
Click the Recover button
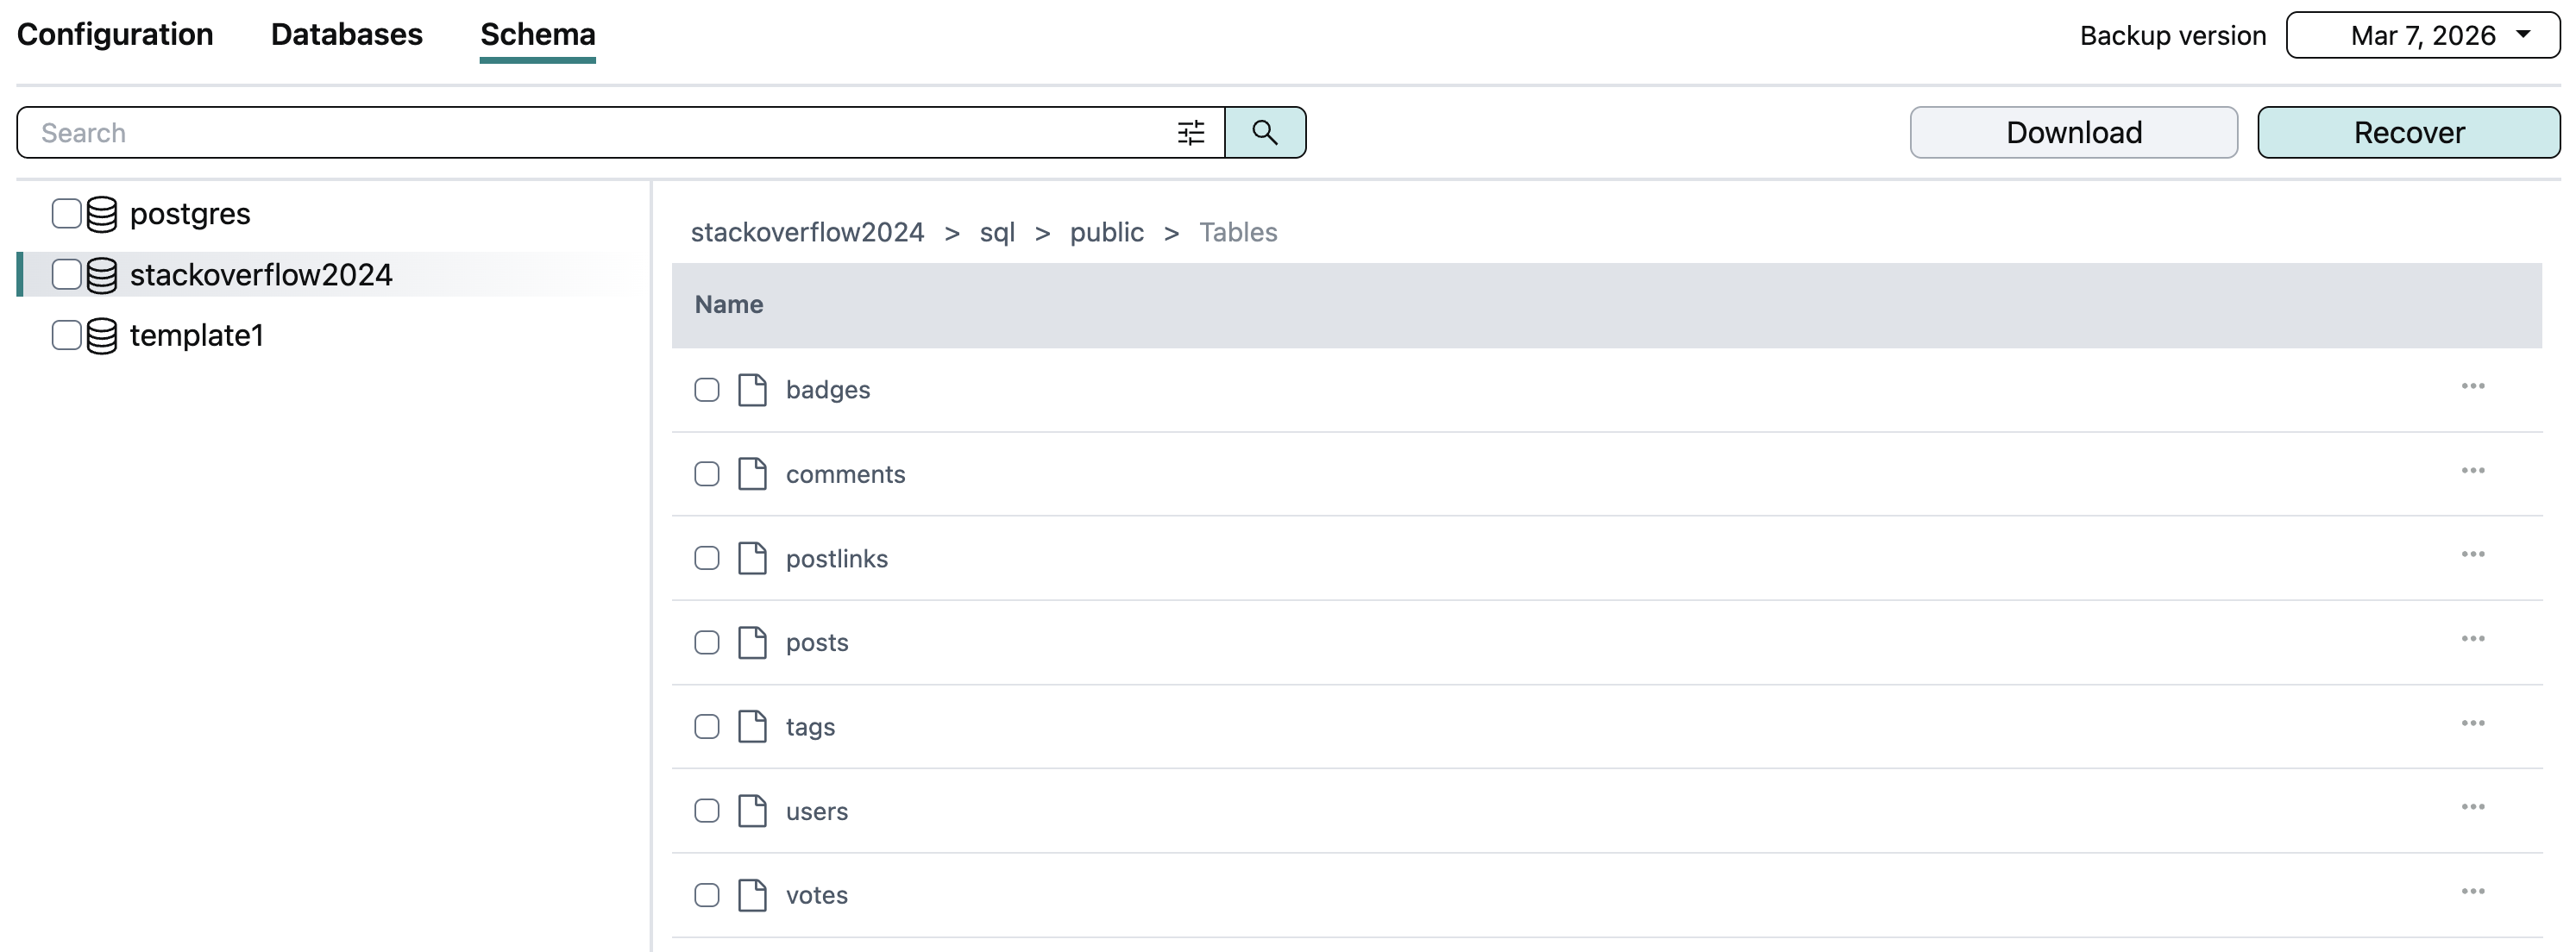click(2408, 132)
